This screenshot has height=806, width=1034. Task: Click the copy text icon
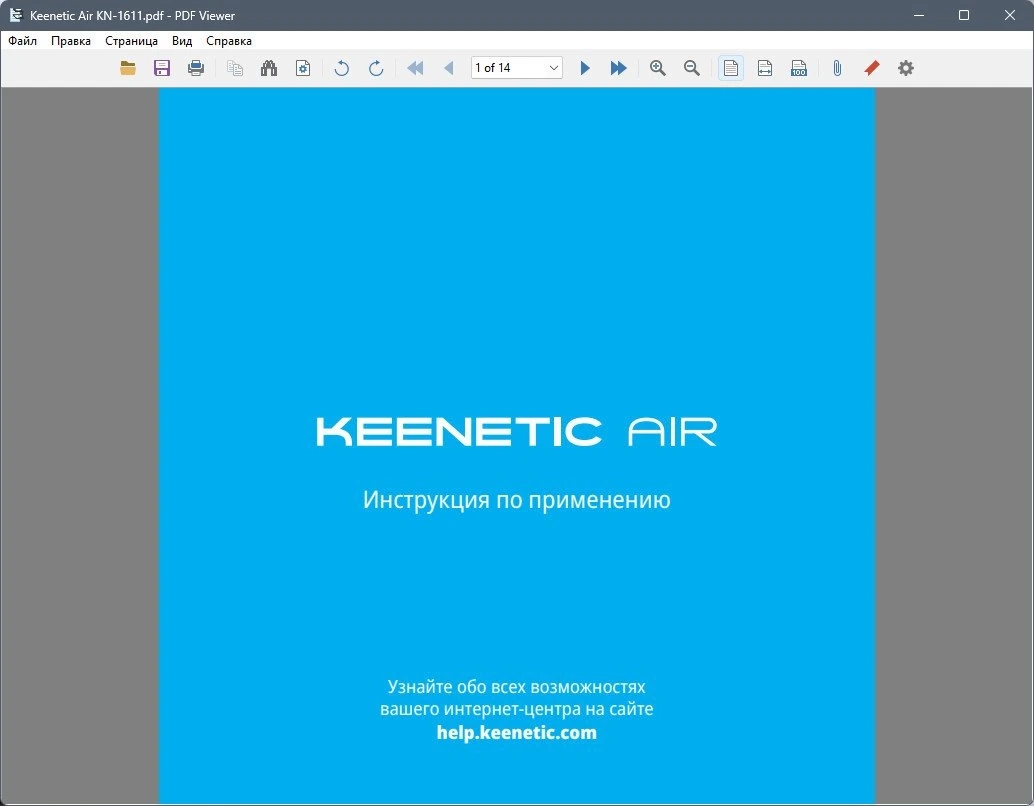point(235,68)
